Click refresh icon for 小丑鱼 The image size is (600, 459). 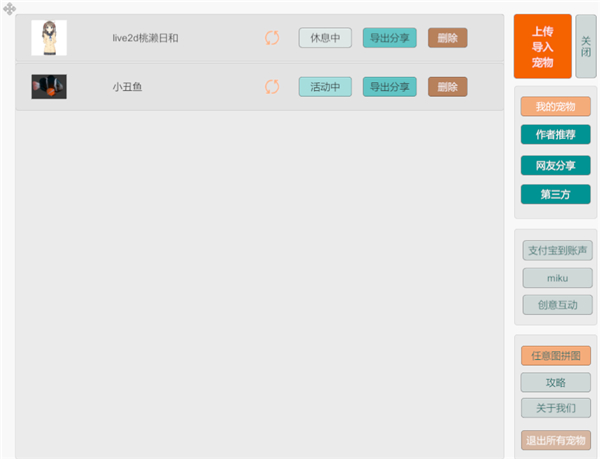(272, 87)
